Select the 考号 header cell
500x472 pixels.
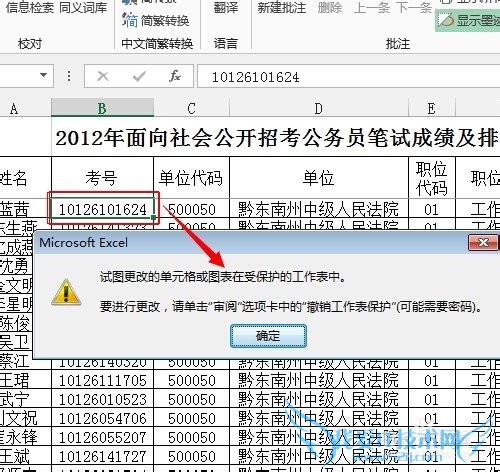tap(102, 177)
